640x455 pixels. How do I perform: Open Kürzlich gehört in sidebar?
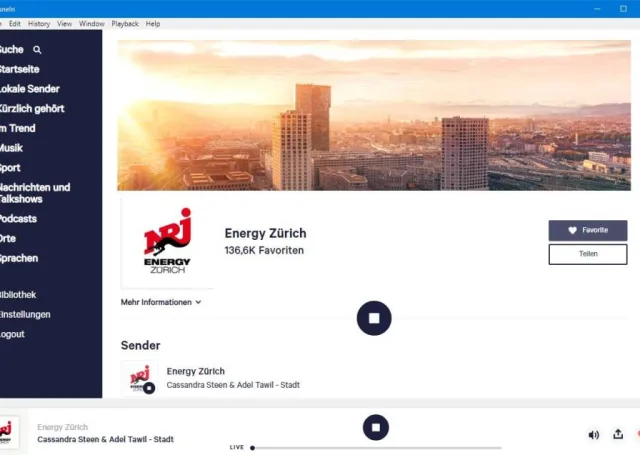coord(32,109)
